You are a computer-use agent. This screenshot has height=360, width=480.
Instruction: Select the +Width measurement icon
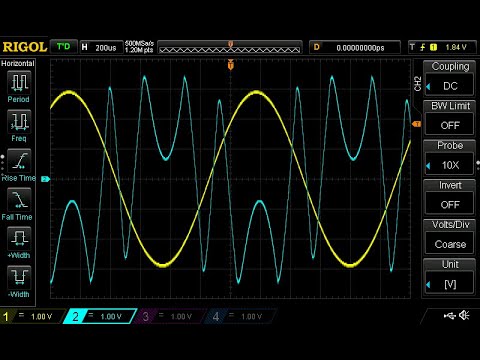pos(19,238)
